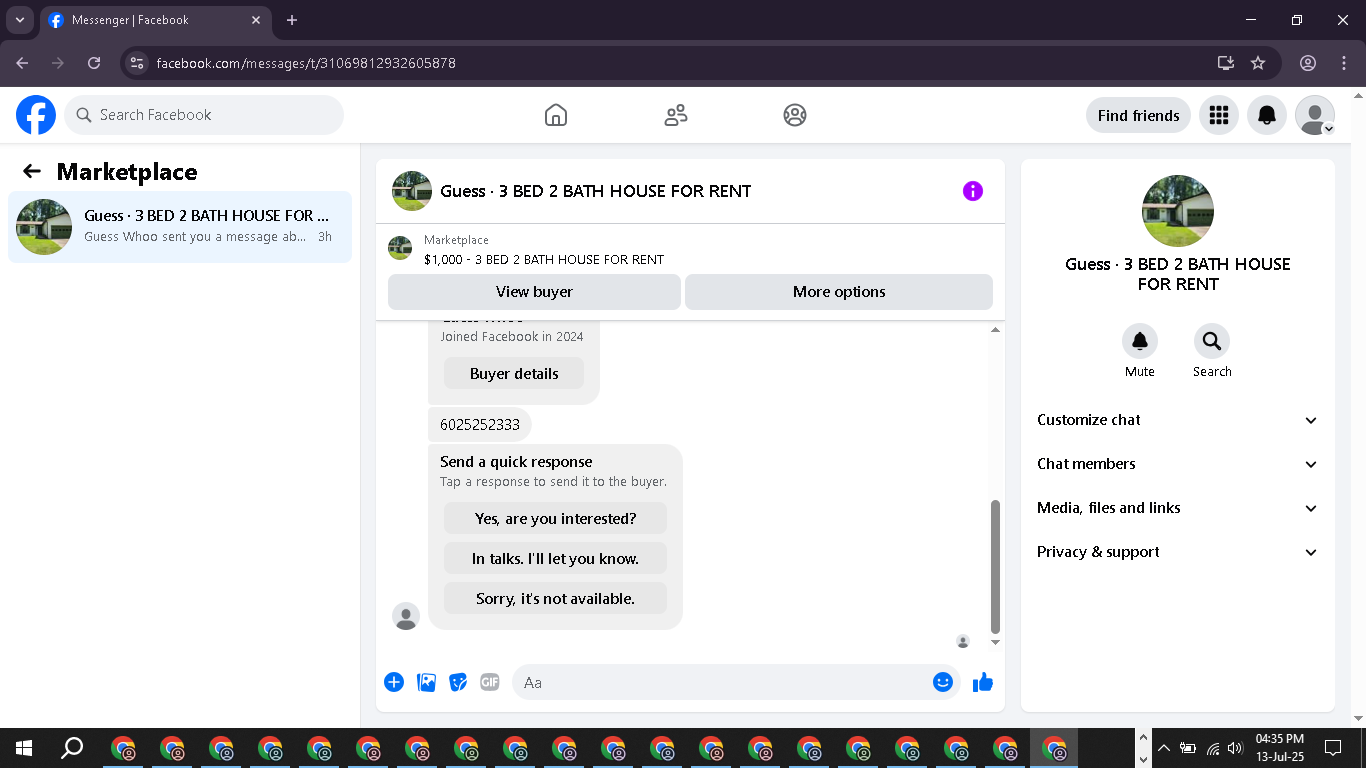Click the listing thumbnail in chat header
1366x768 pixels.
tap(412, 191)
